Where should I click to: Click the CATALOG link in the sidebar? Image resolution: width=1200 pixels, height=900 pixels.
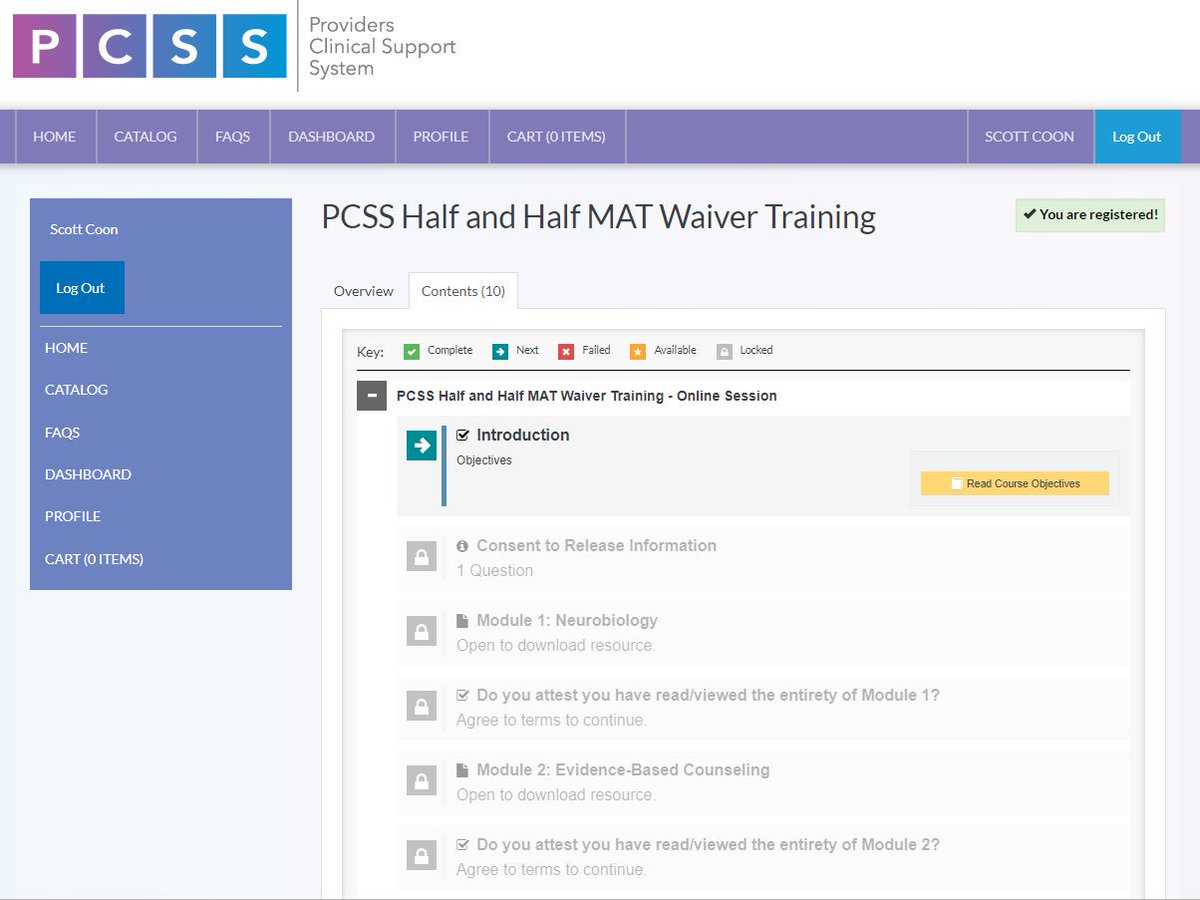76,390
